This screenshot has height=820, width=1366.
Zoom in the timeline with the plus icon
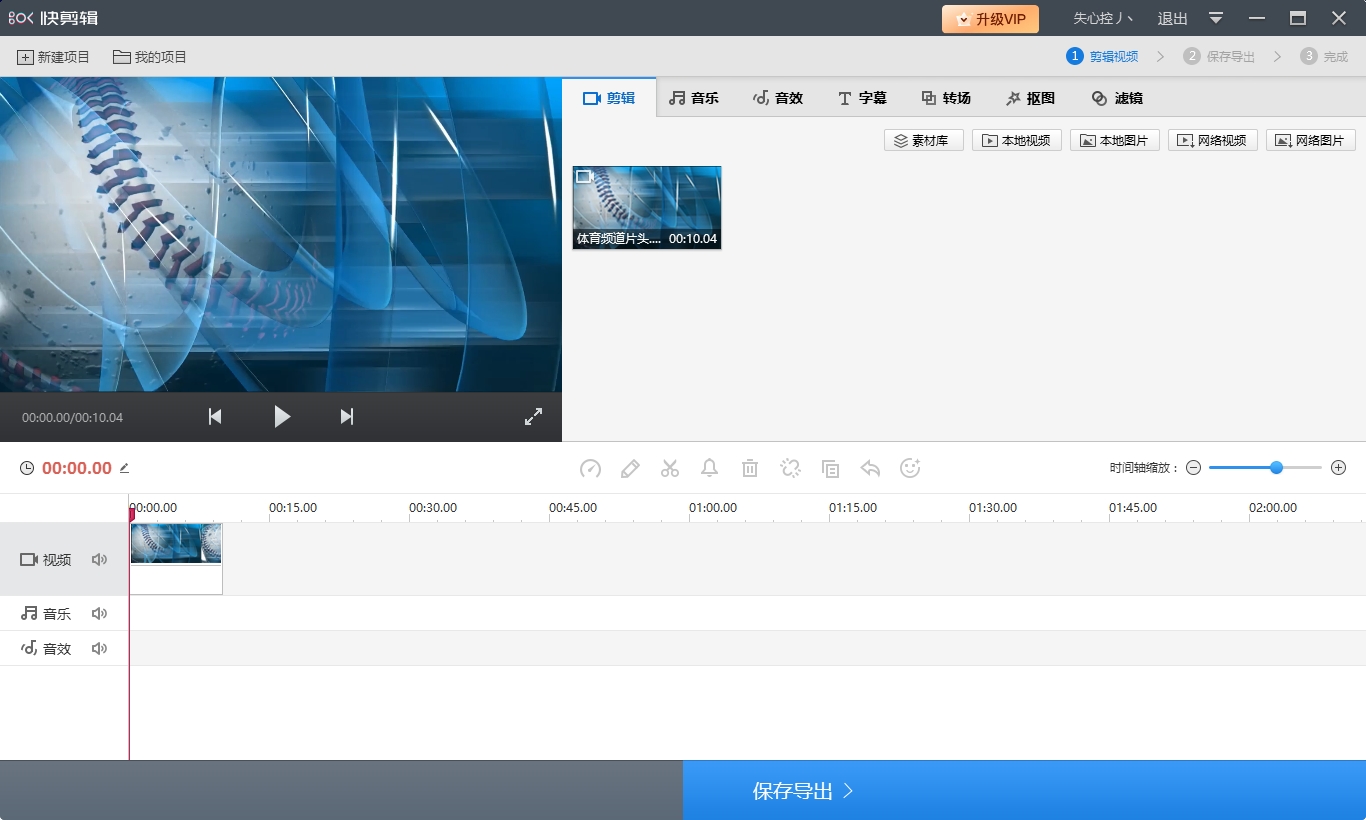(x=1339, y=468)
